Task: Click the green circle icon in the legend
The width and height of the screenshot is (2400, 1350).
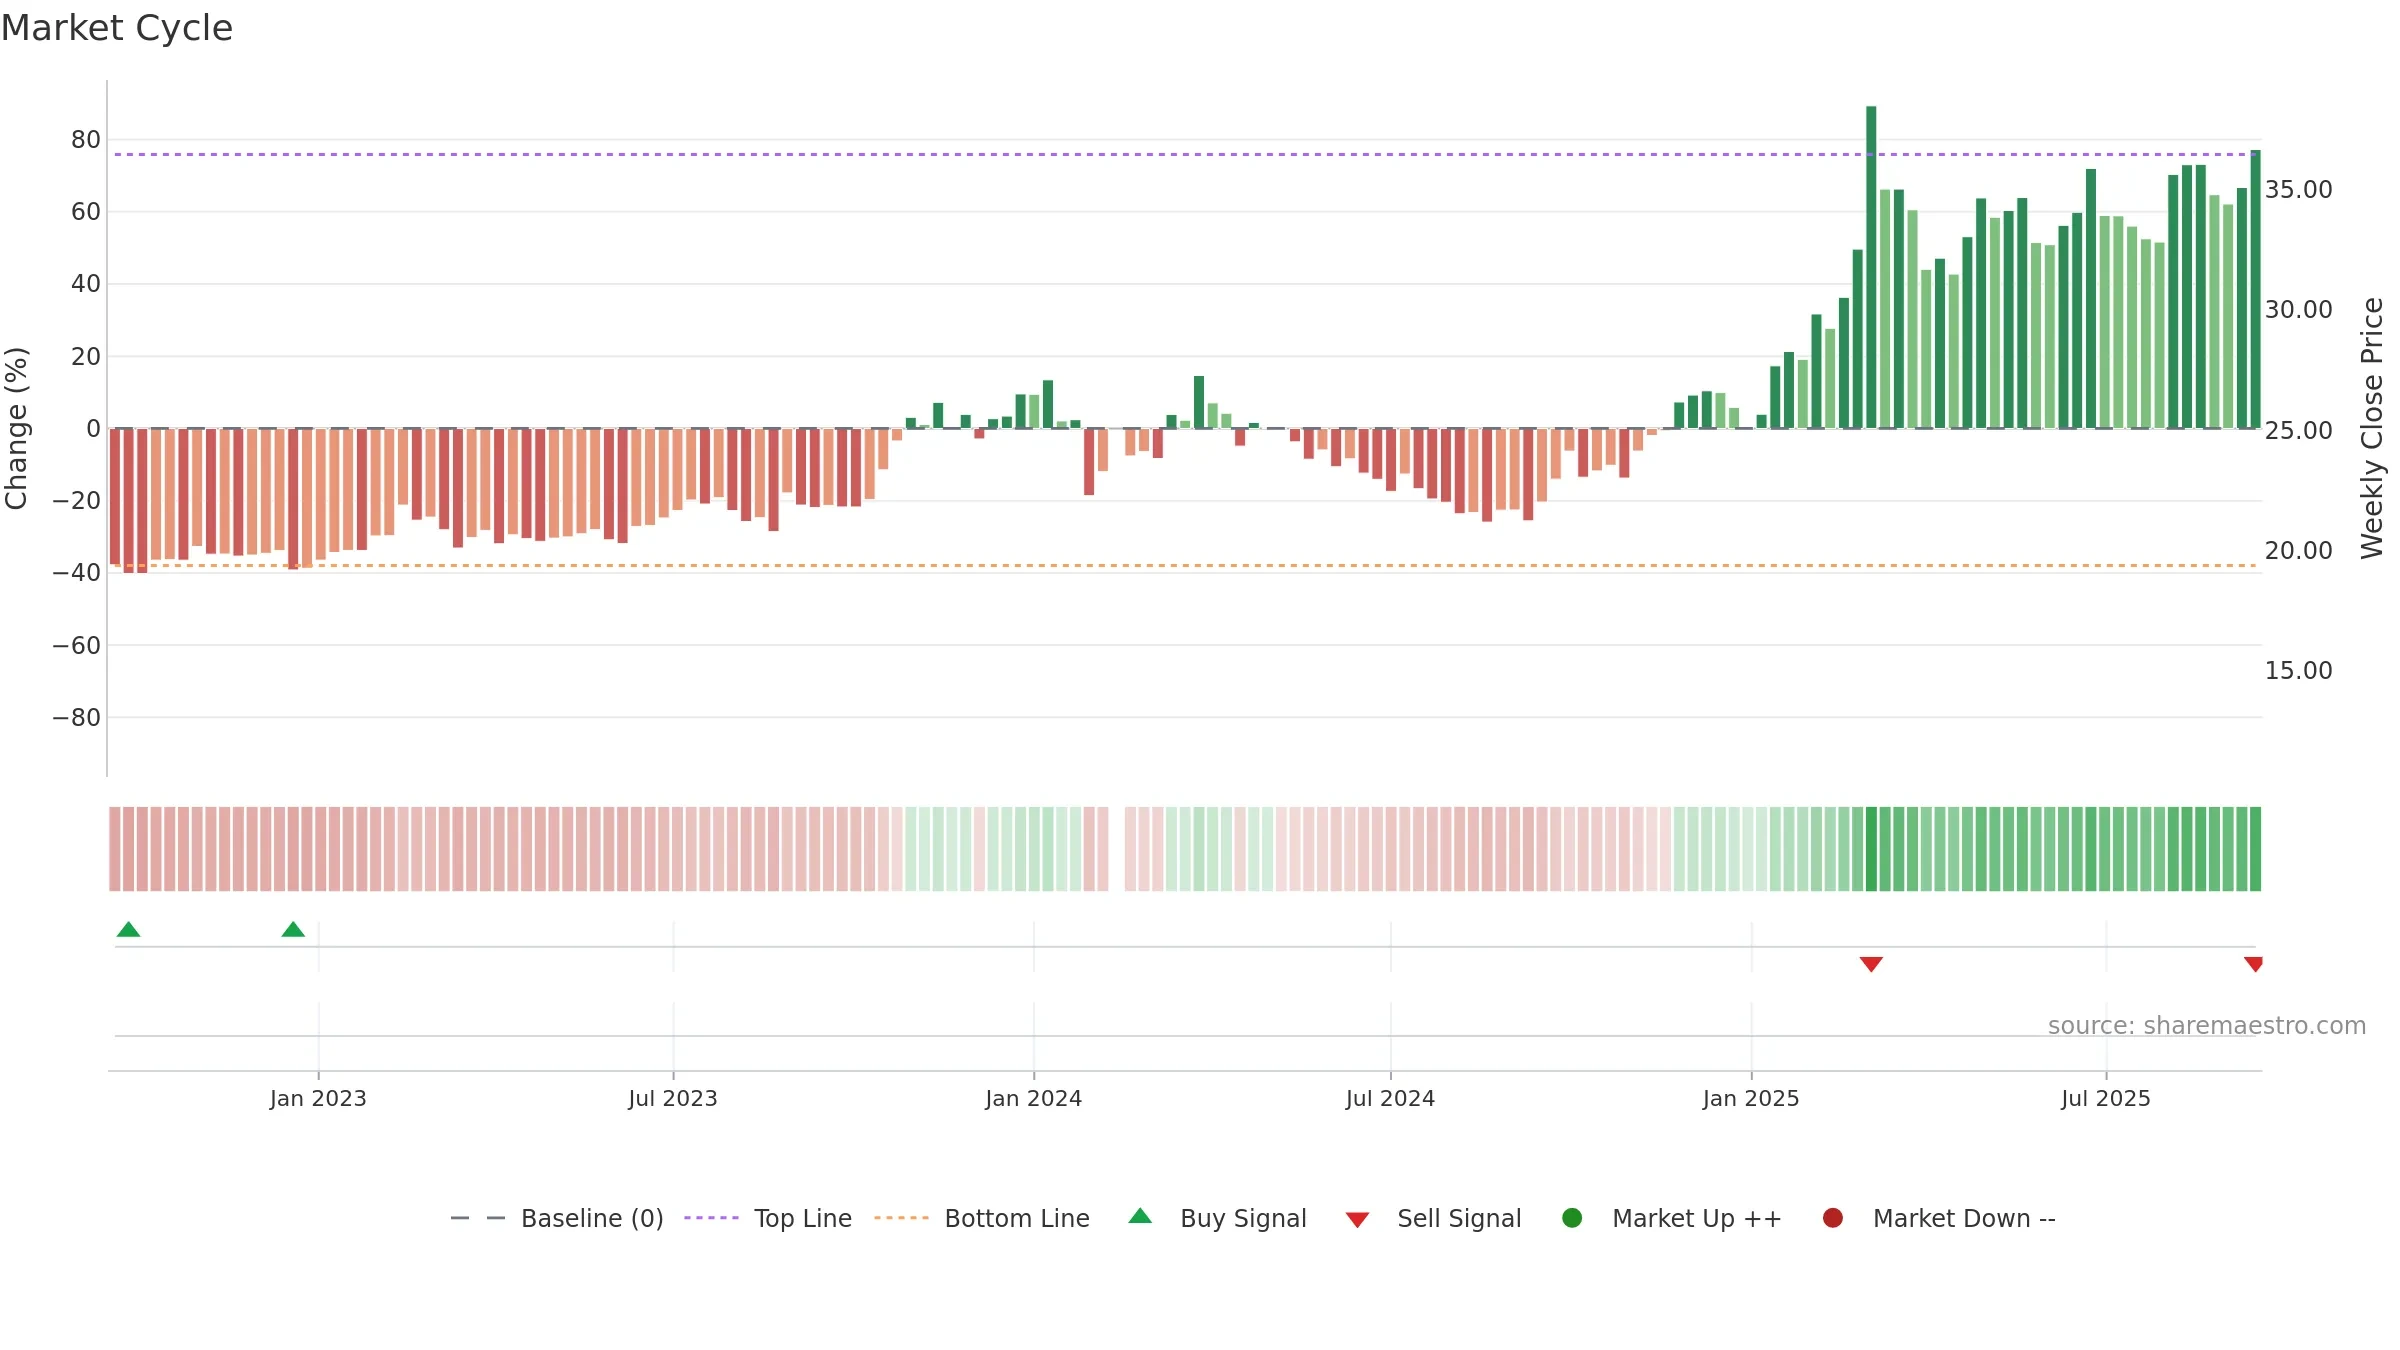Action: pyautogui.click(x=1572, y=1218)
